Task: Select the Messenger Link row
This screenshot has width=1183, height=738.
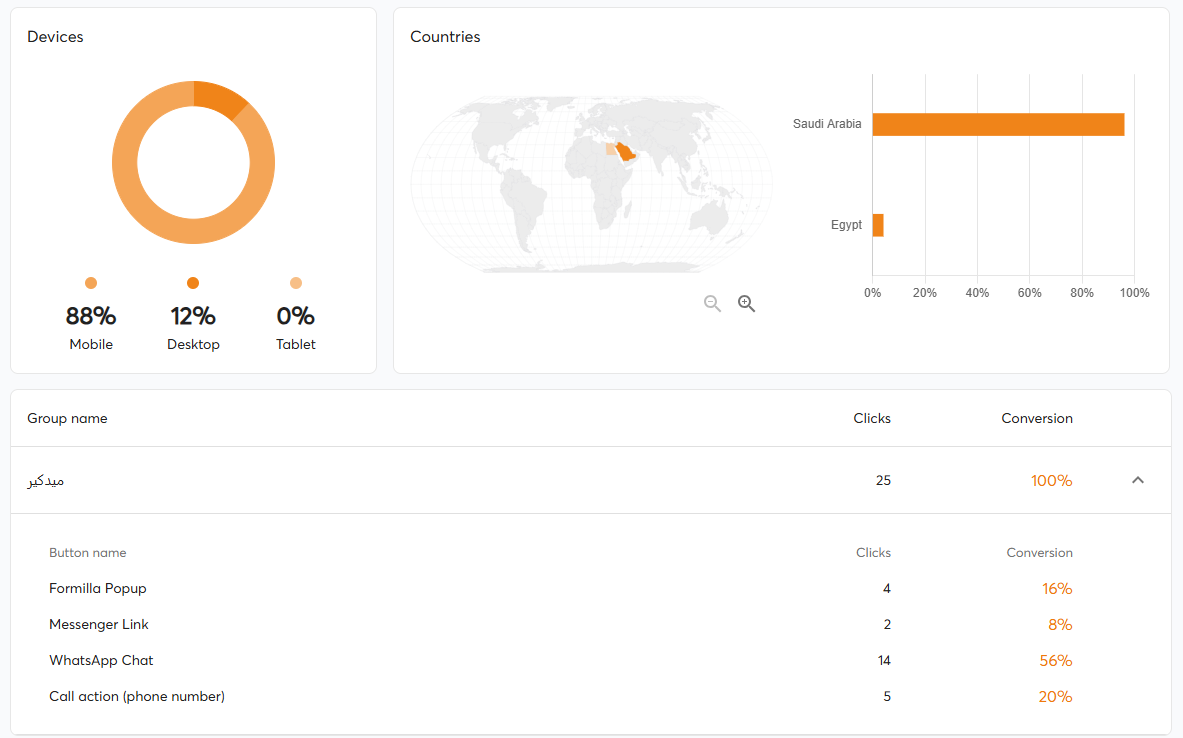Action: [x=99, y=624]
